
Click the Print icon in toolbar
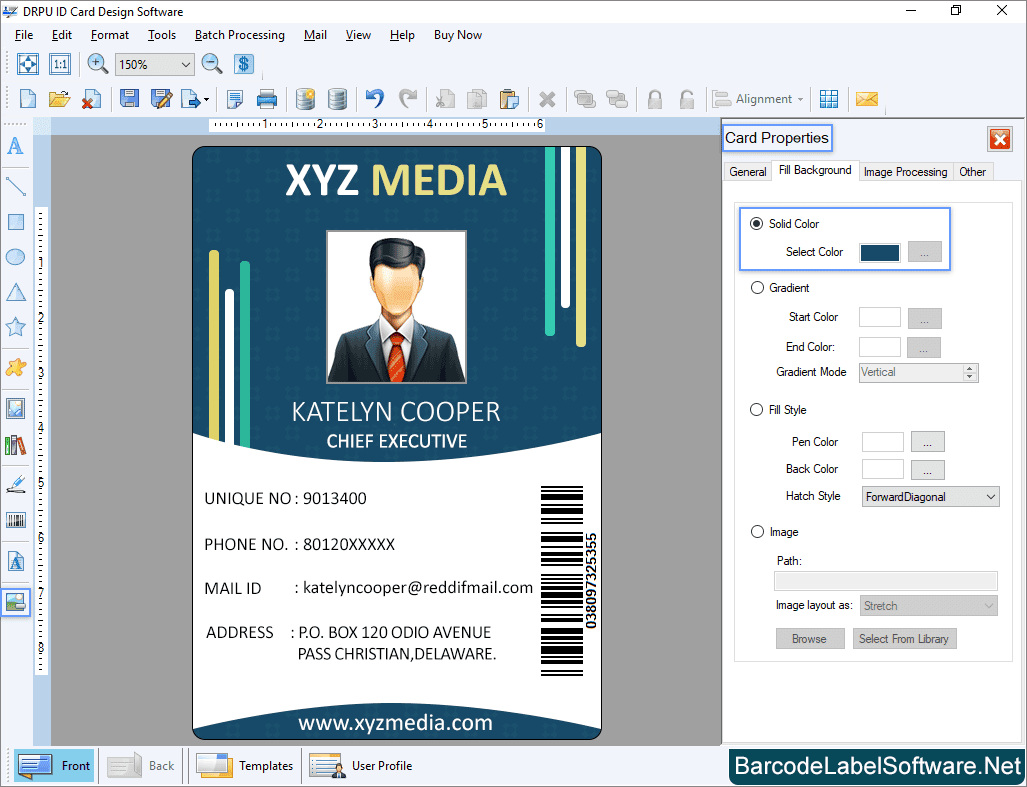[267, 98]
